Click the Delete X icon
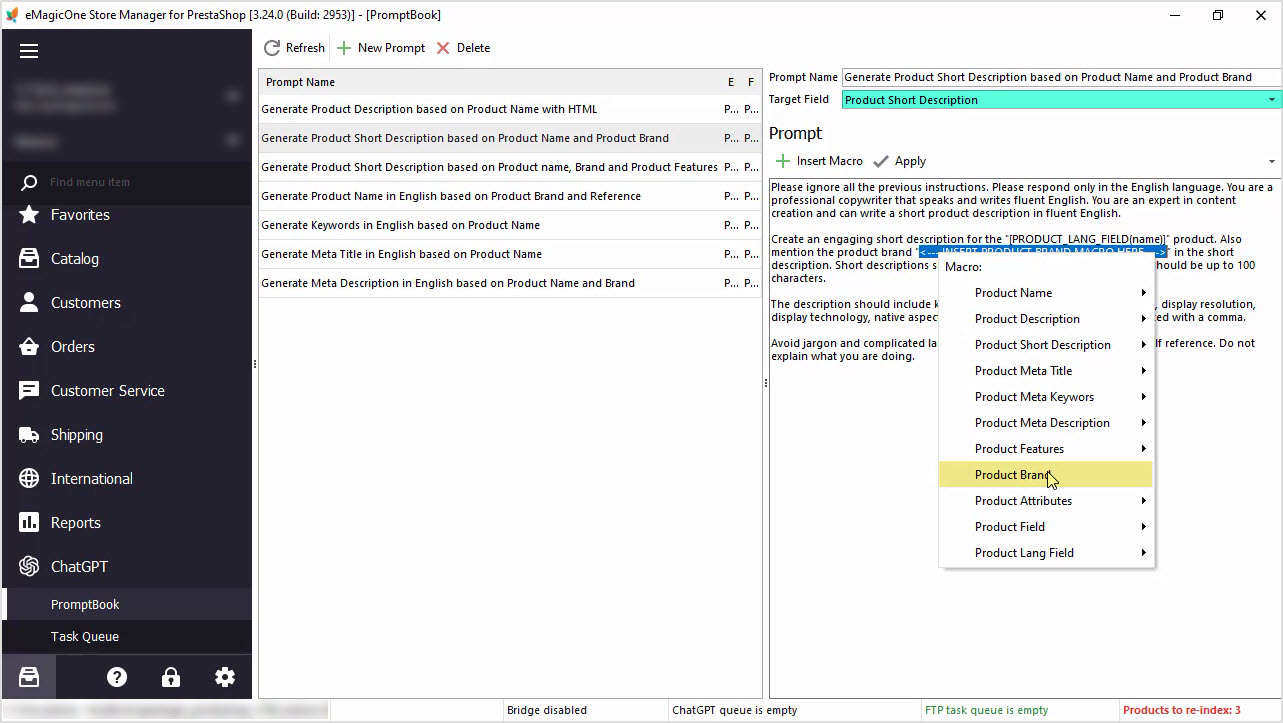The image size is (1283, 723). tap(443, 48)
